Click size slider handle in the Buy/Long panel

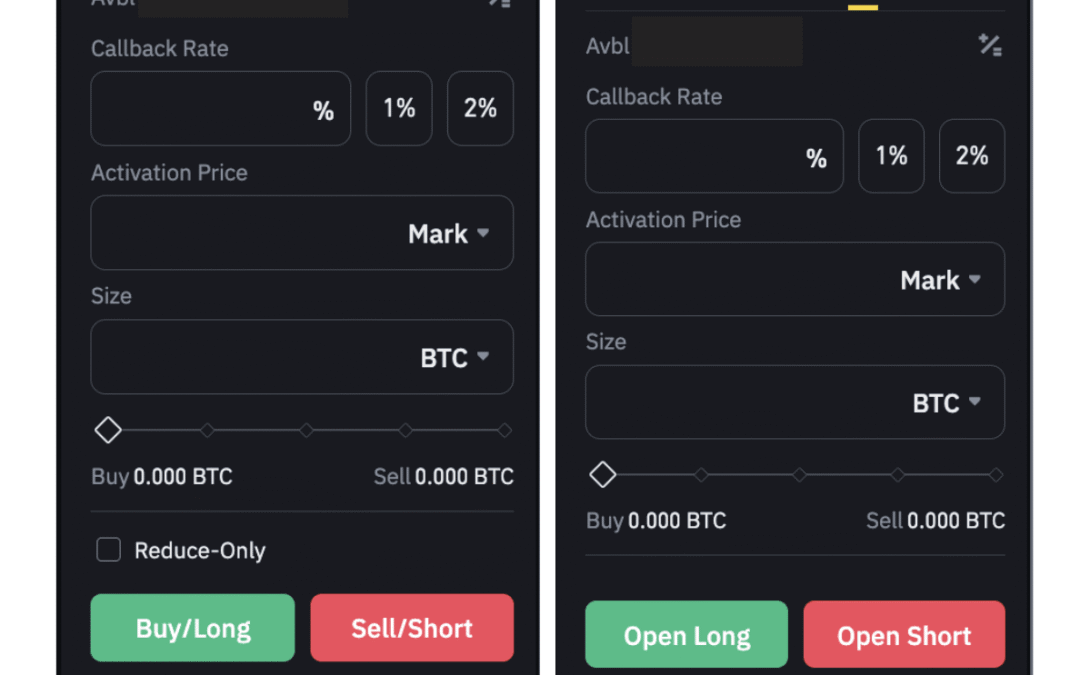(108, 430)
